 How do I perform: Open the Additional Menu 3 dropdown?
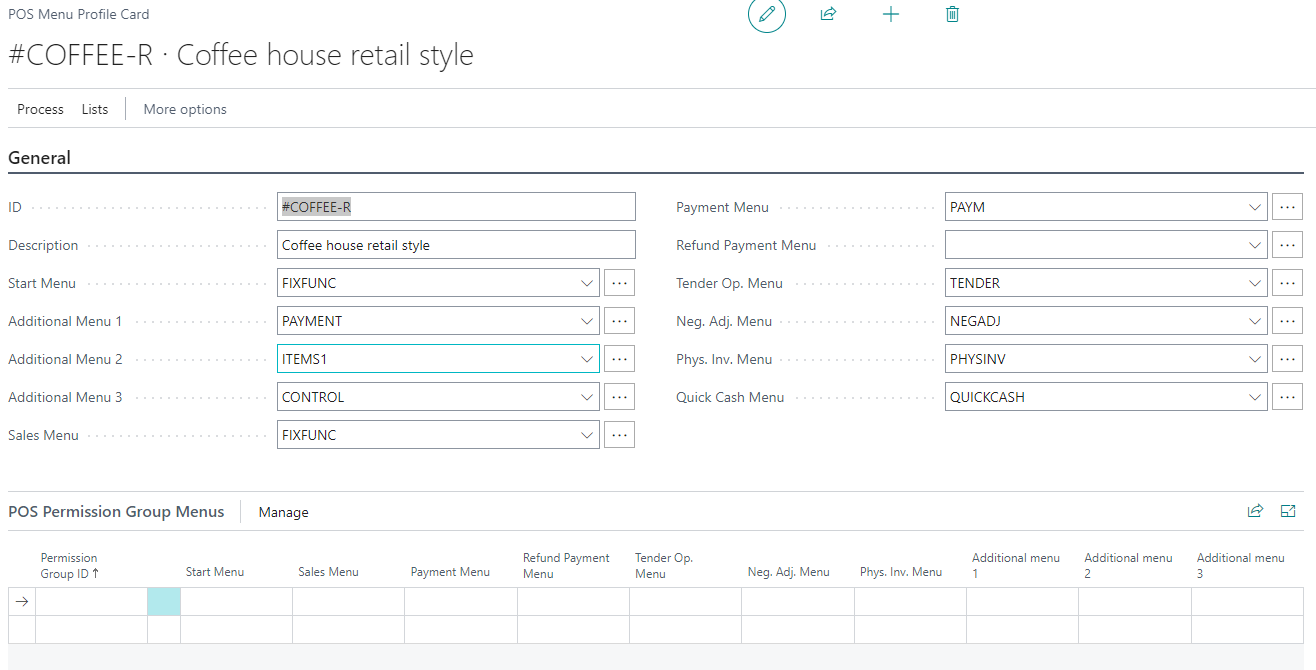(587, 397)
